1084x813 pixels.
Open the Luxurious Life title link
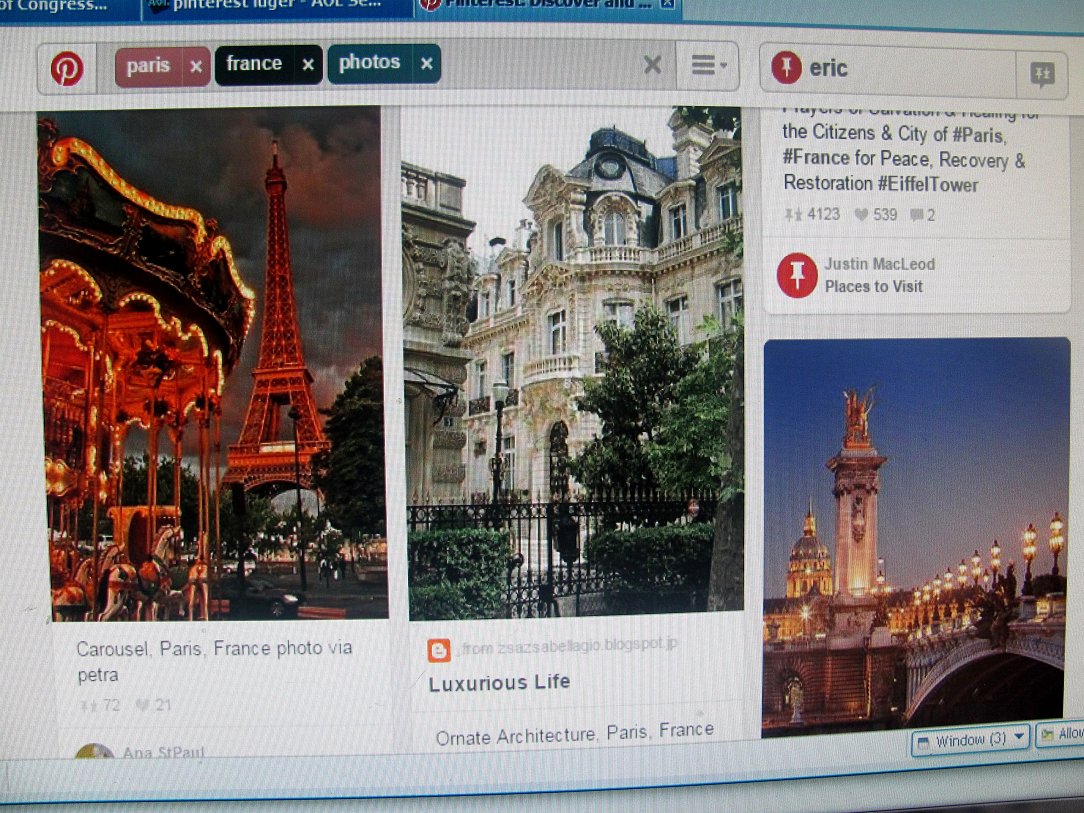pyautogui.click(x=499, y=683)
